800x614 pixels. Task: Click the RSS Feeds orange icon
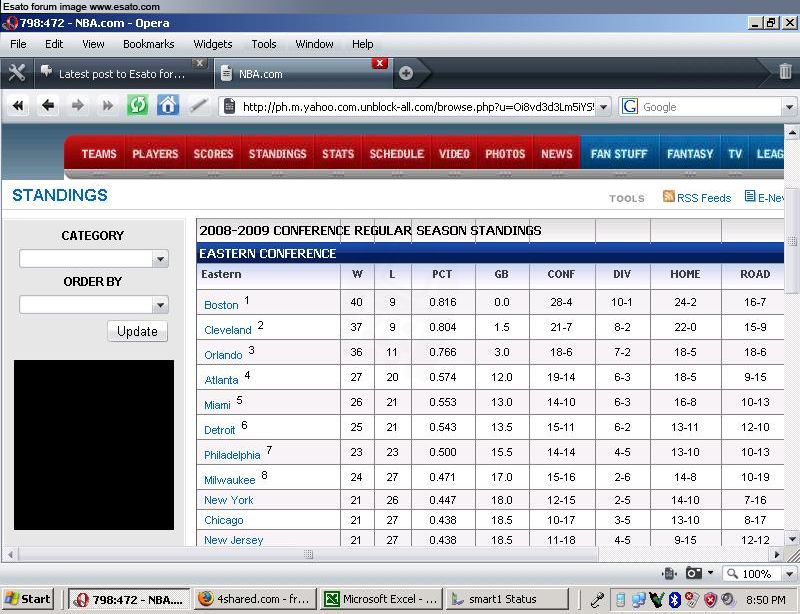click(668, 196)
